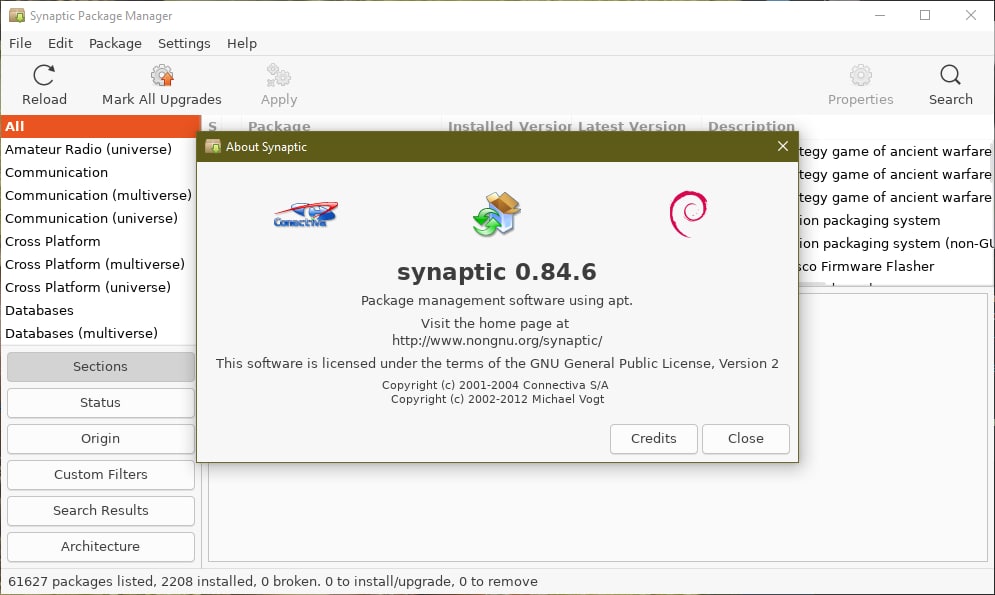Switch to the Sections filter view
The image size is (995, 595).
pyautogui.click(x=100, y=367)
